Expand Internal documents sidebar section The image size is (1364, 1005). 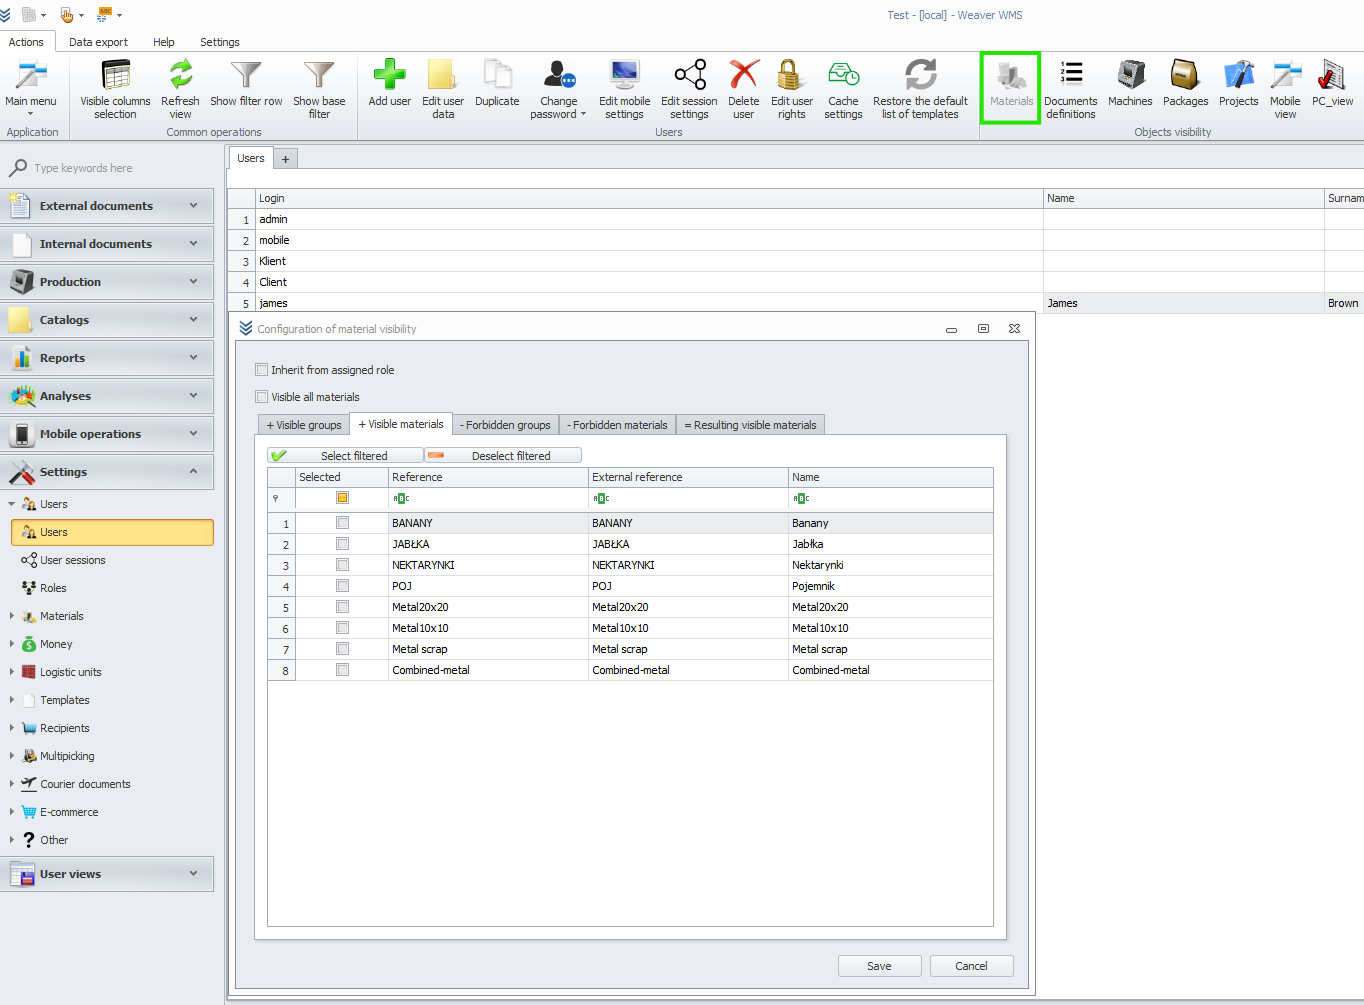[x=107, y=244]
